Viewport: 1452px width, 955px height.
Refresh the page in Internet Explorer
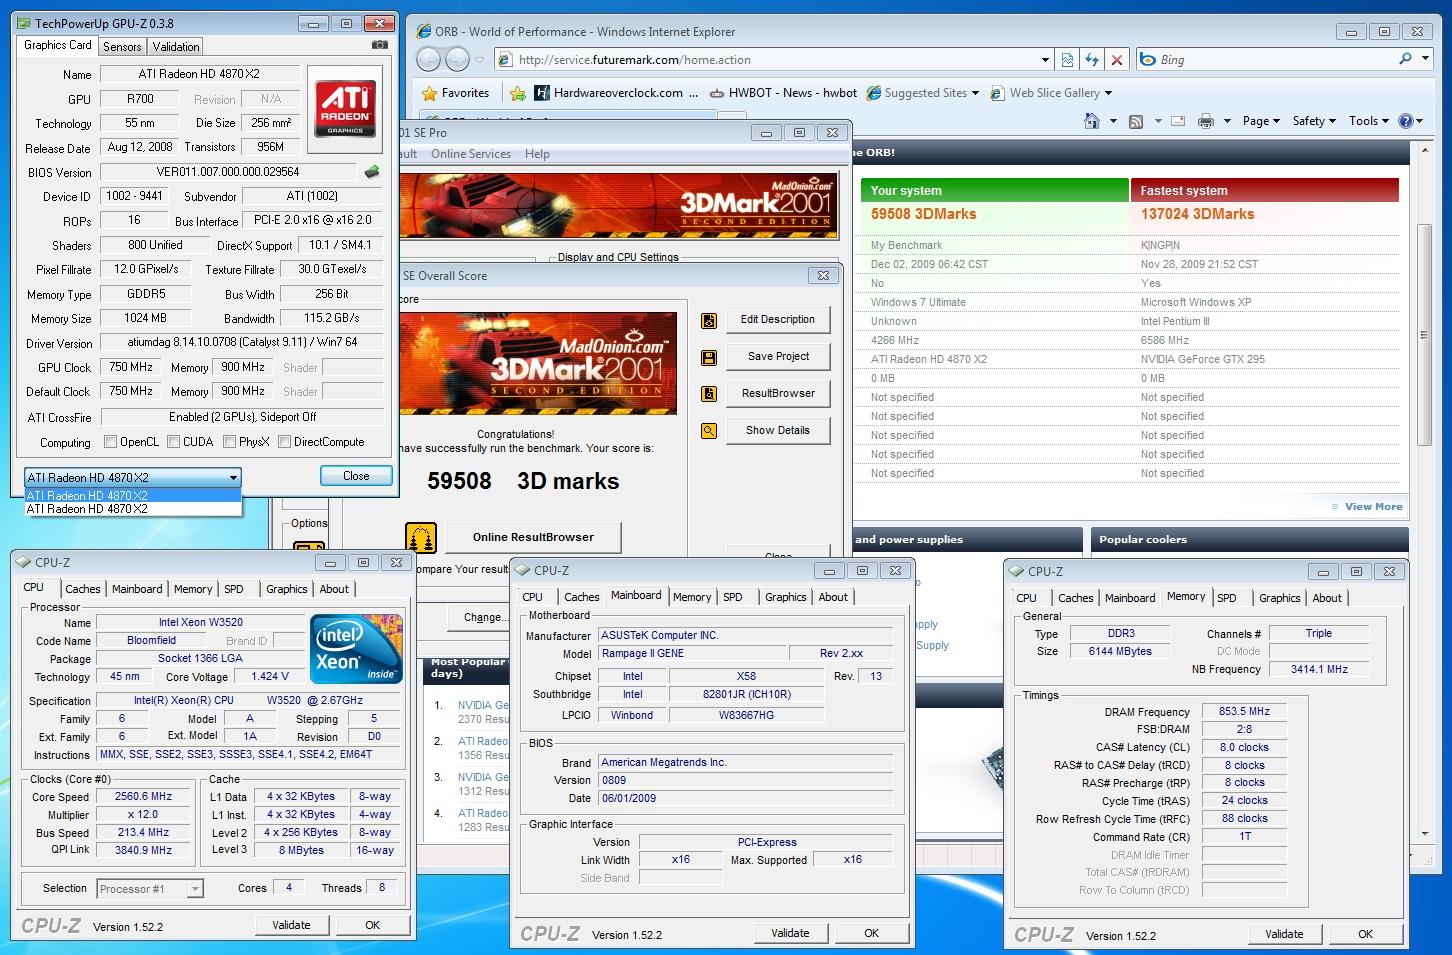point(1092,60)
